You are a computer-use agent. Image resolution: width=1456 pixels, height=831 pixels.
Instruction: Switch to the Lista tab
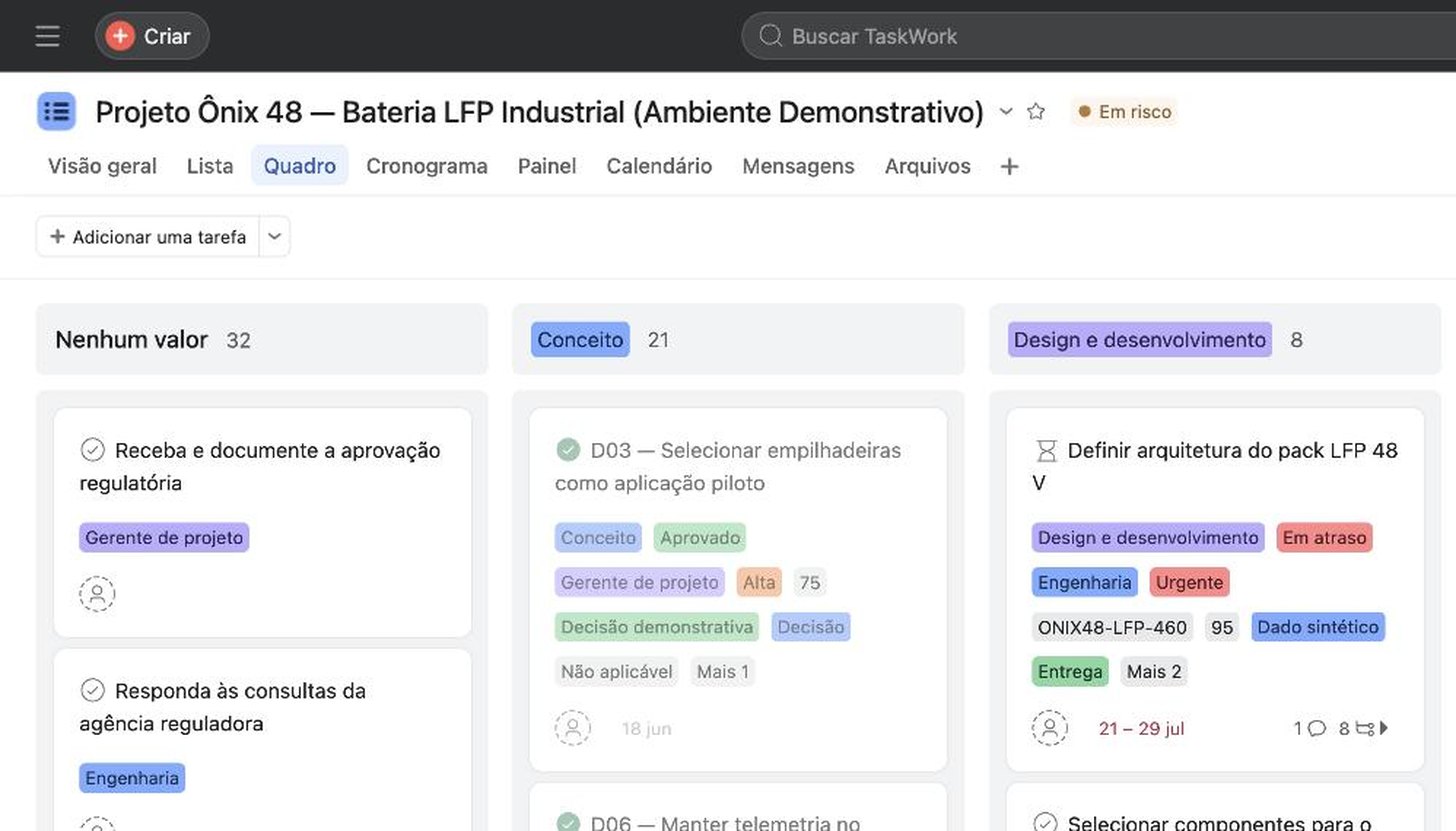point(210,166)
